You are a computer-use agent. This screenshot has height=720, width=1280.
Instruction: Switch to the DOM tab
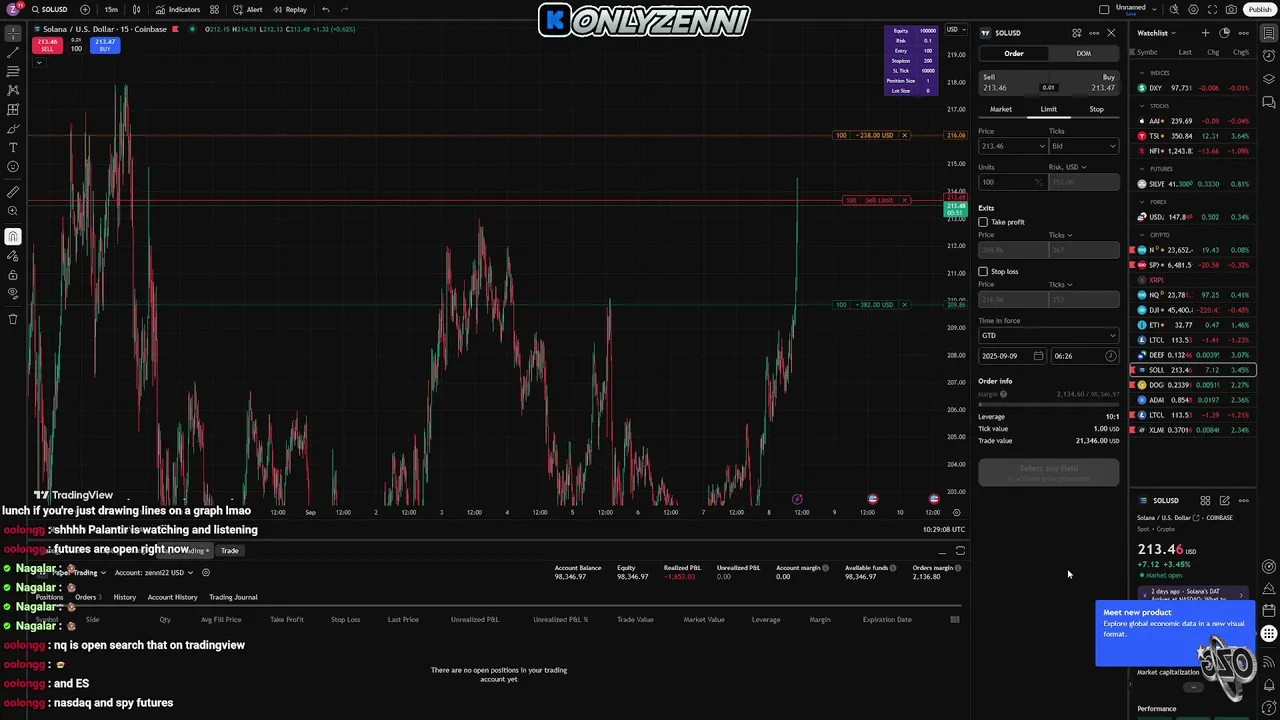(1083, 53)
